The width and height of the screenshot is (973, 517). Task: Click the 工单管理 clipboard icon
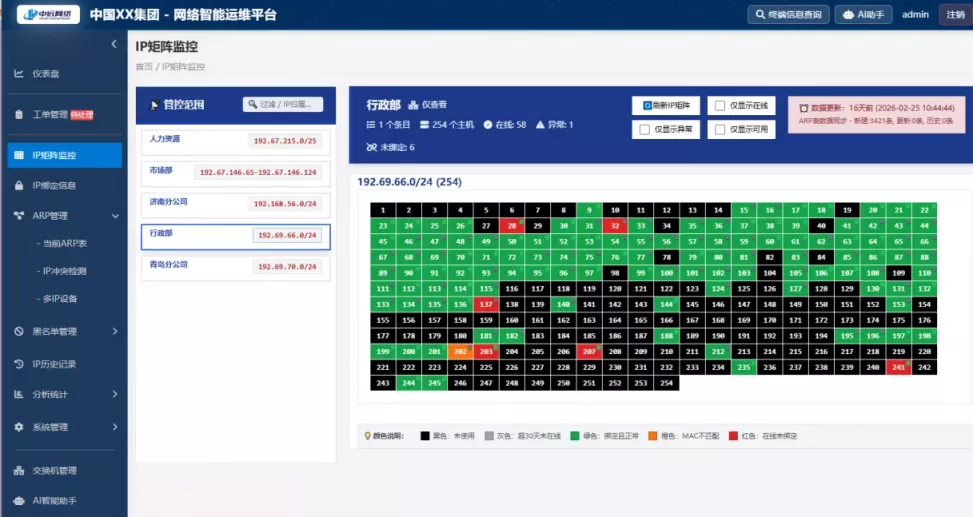tap(19, 115)
